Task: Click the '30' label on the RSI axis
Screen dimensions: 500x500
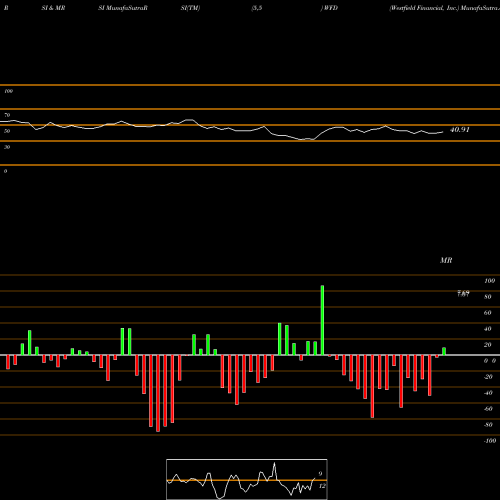Action: tap(7, 147)
